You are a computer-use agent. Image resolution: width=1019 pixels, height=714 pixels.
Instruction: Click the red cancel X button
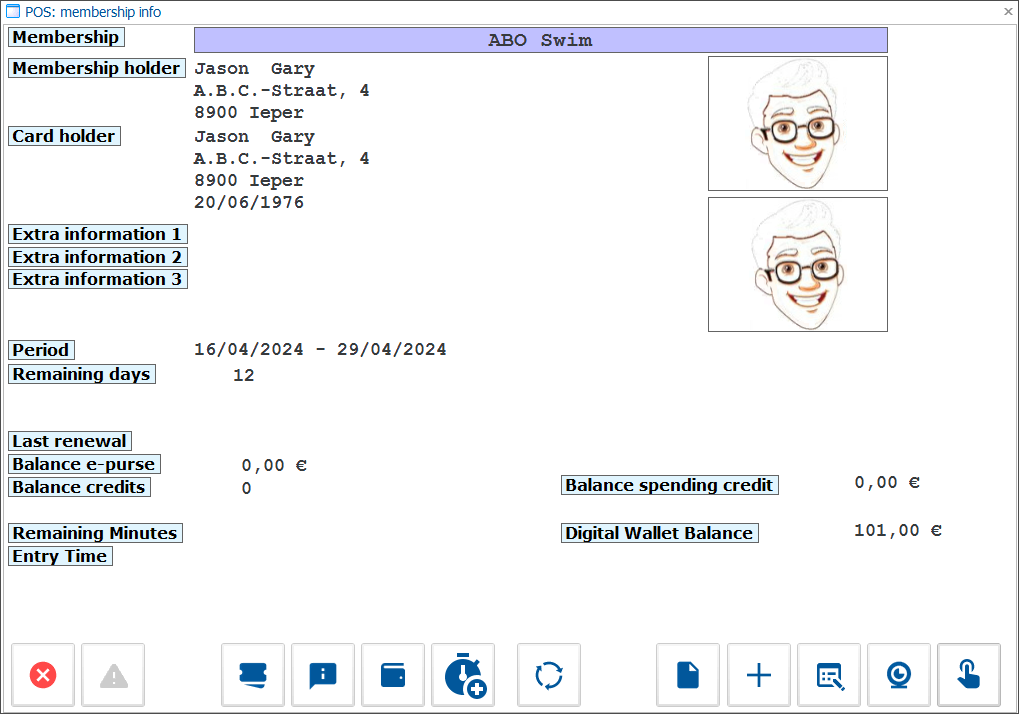point(43,675)
